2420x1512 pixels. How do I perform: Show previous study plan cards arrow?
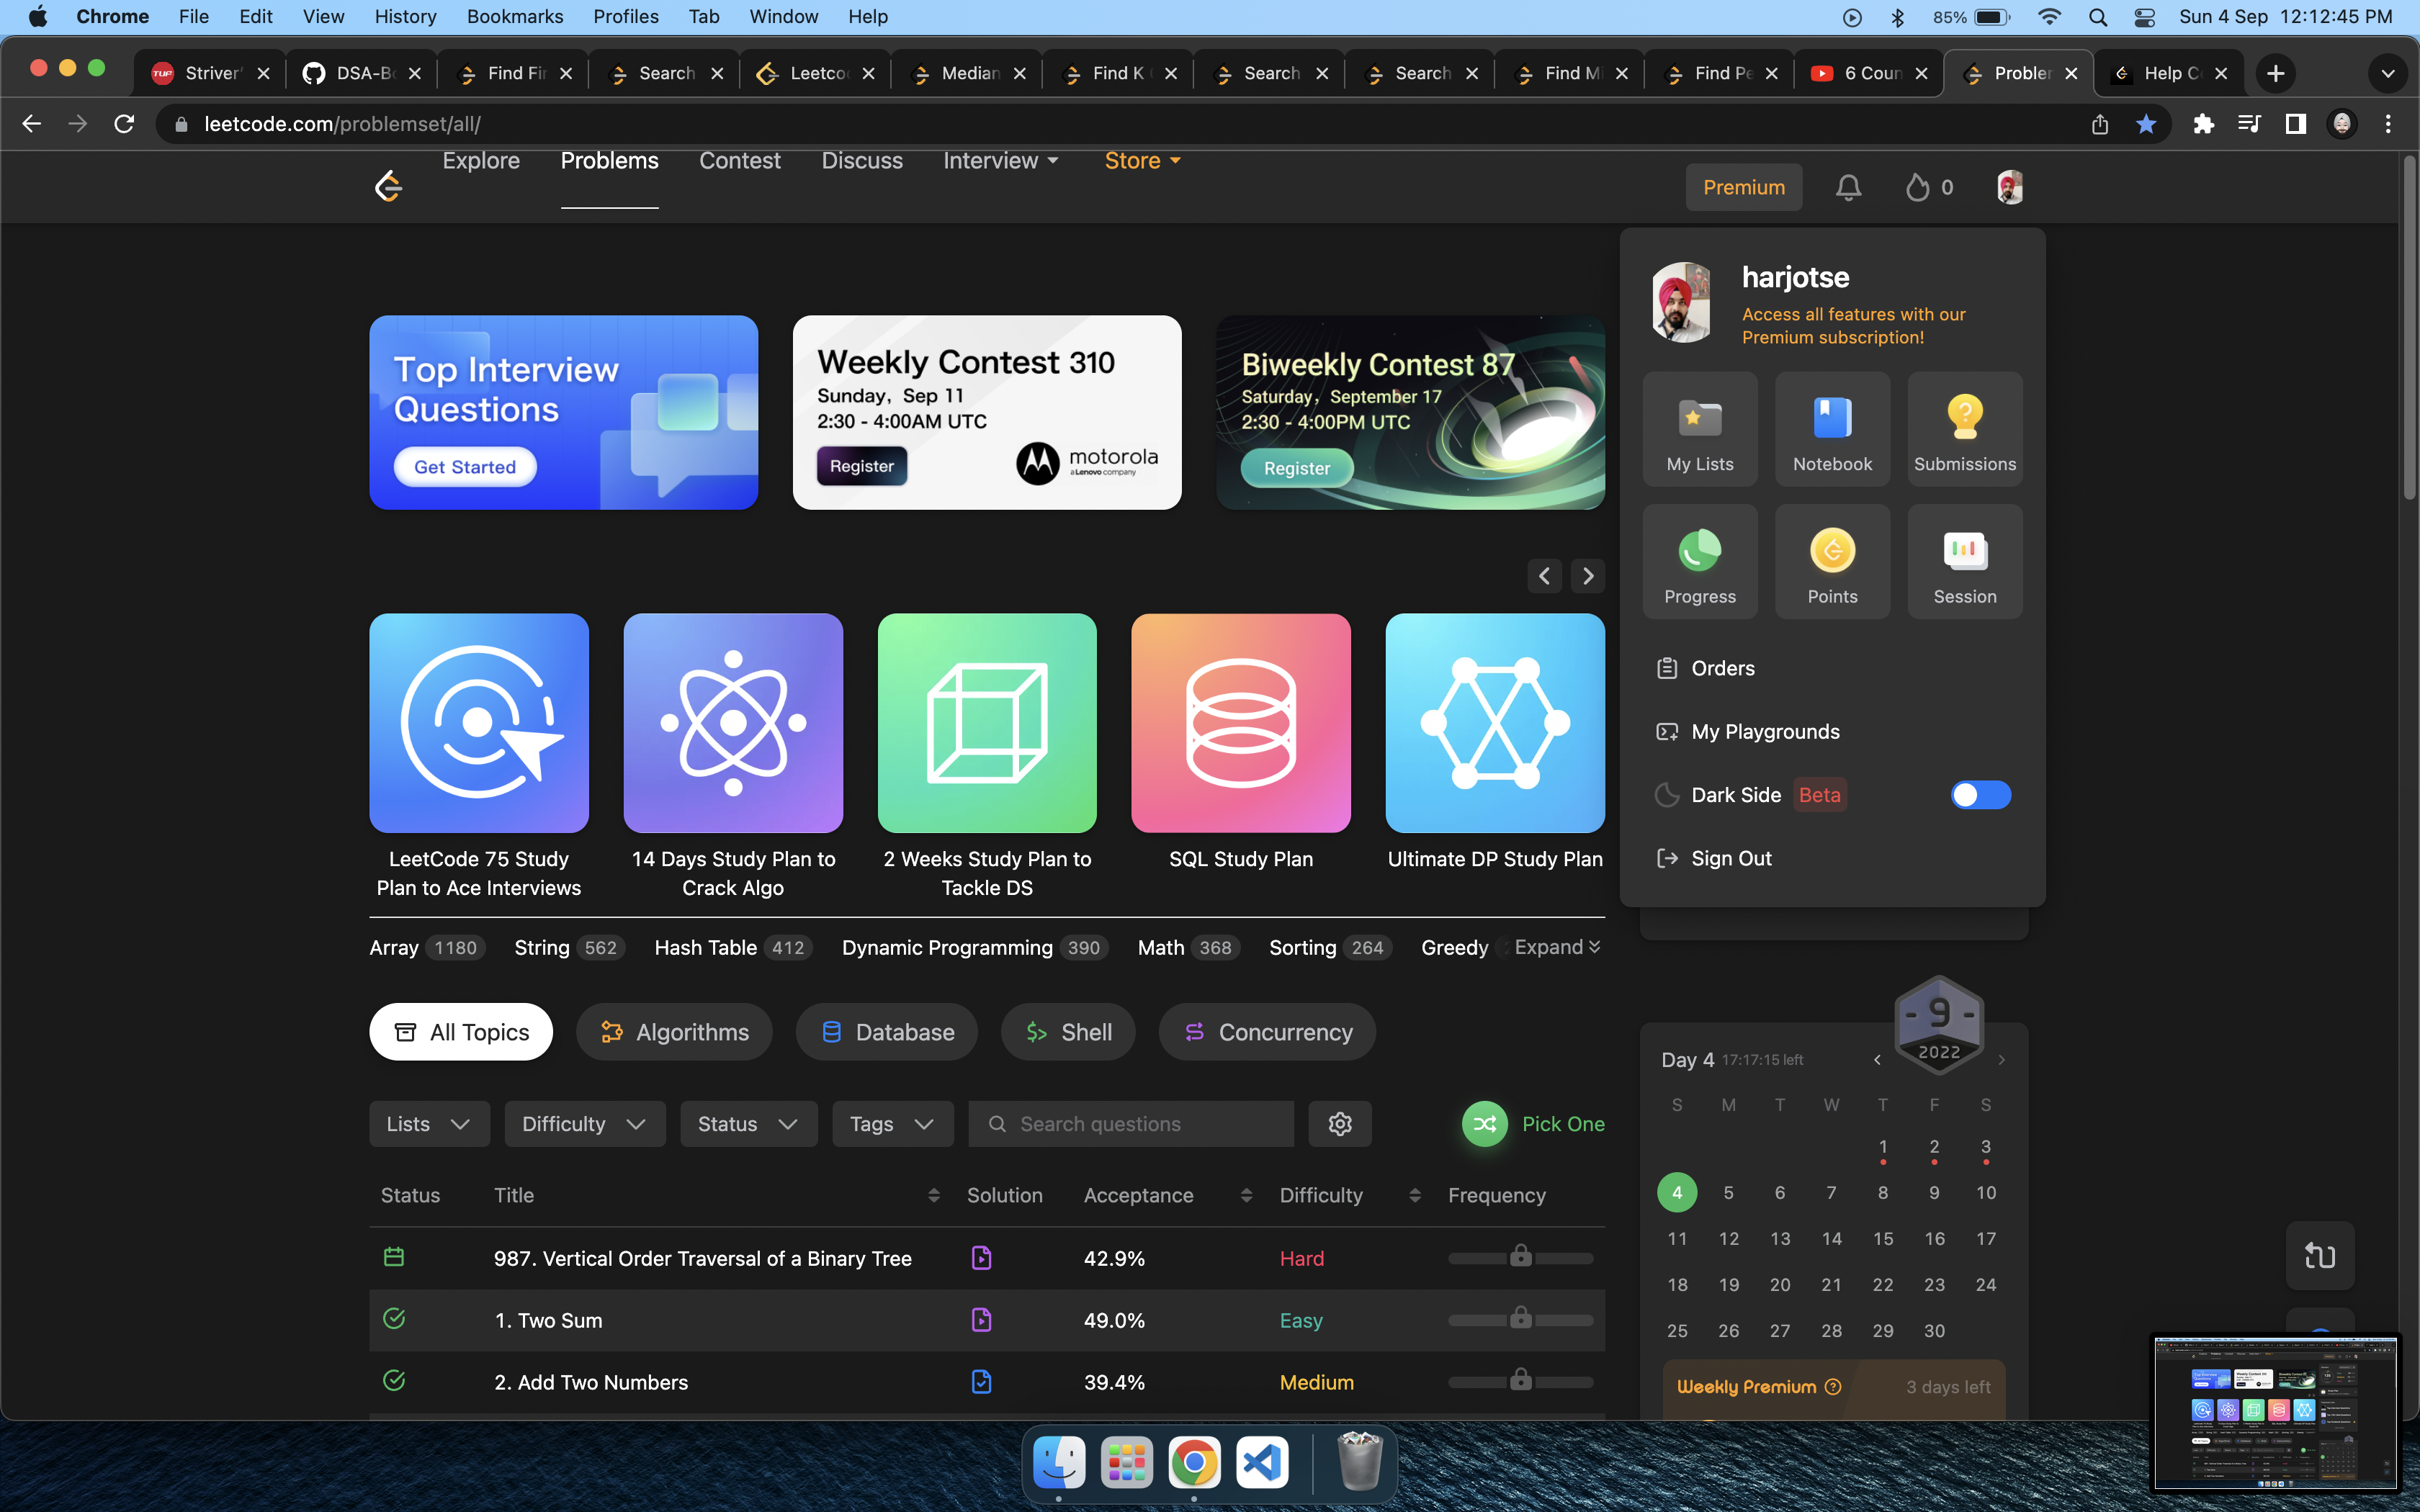click(1544, 576)
